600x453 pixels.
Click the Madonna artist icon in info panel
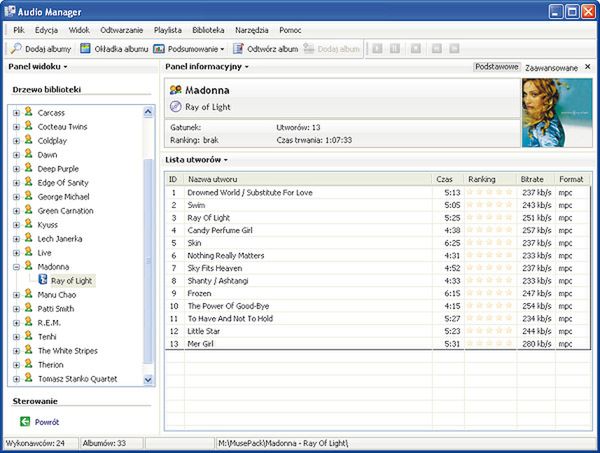click(x=176, y=90)
